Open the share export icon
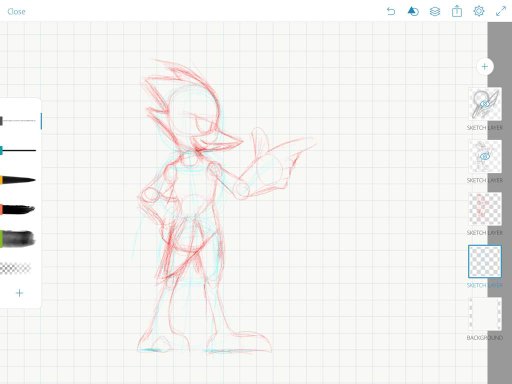The height and width of the screenshot is (384, 512). [x=457, y=11]
